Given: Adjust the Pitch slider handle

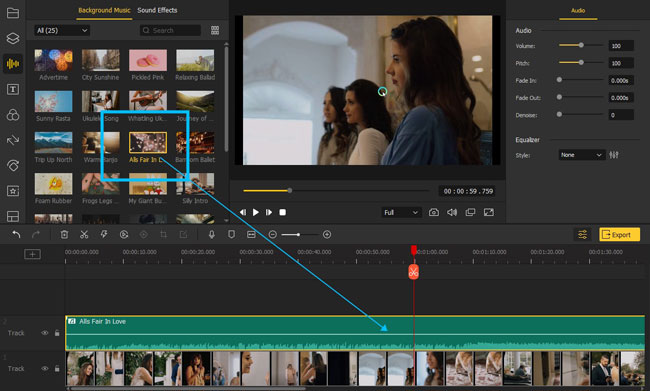Looking at the screenshot, I should point(581,62).
